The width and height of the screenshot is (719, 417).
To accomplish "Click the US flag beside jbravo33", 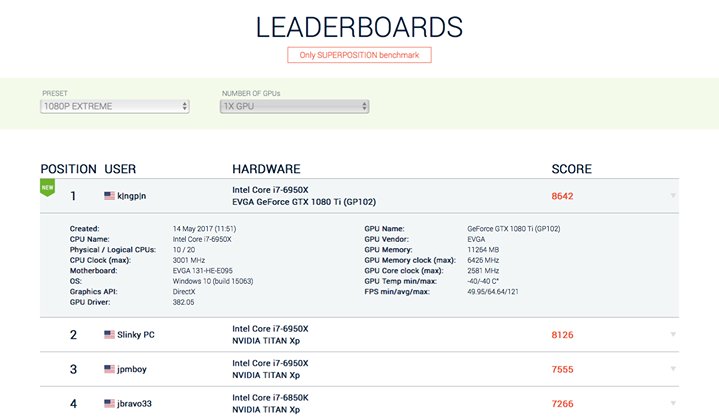I will [x=109, y=403].
